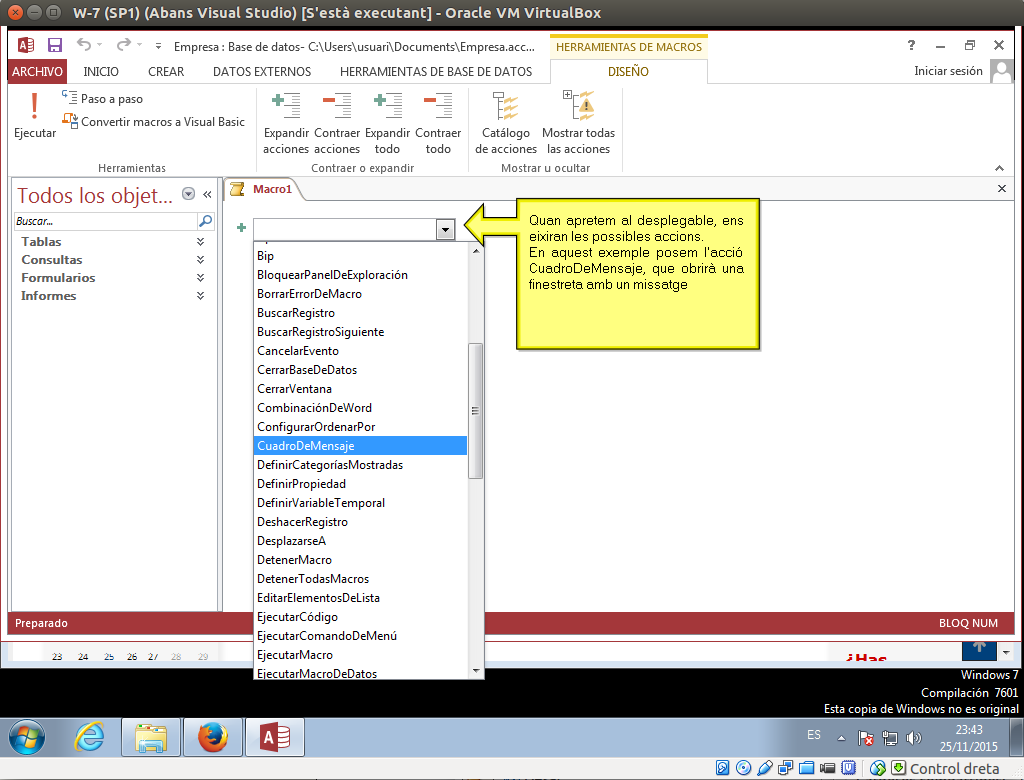Open the quick access toolbar customize dropdown
This screenshot has width=1024, height=780.
pyautogui.click(x=158, y=46)
